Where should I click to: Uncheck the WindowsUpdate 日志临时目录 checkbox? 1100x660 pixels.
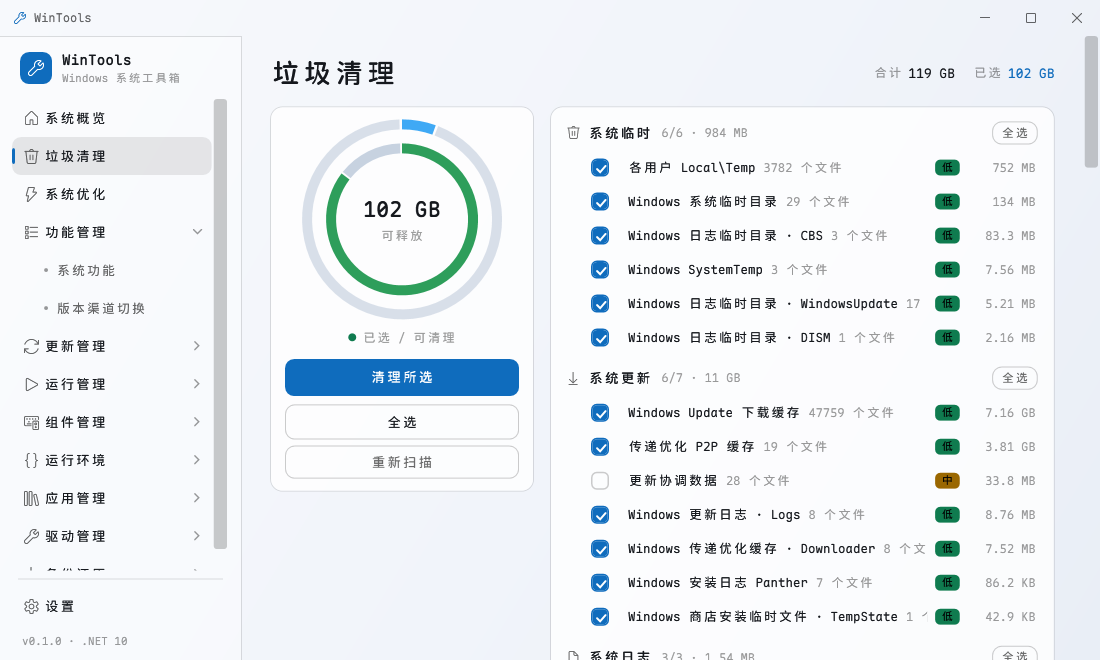(x=600, y=304)
